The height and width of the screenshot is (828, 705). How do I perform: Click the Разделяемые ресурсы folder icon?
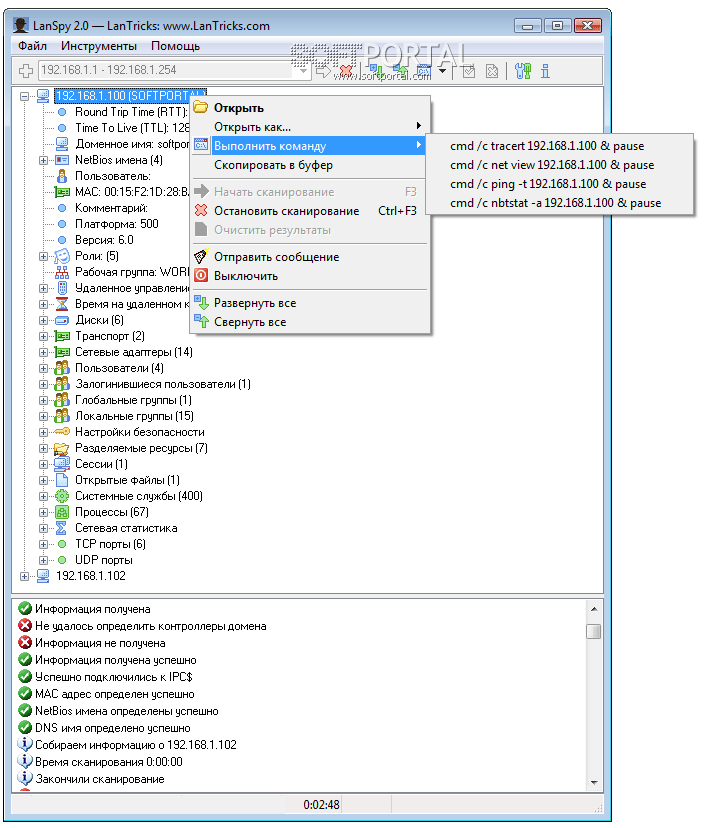point(62,448)
